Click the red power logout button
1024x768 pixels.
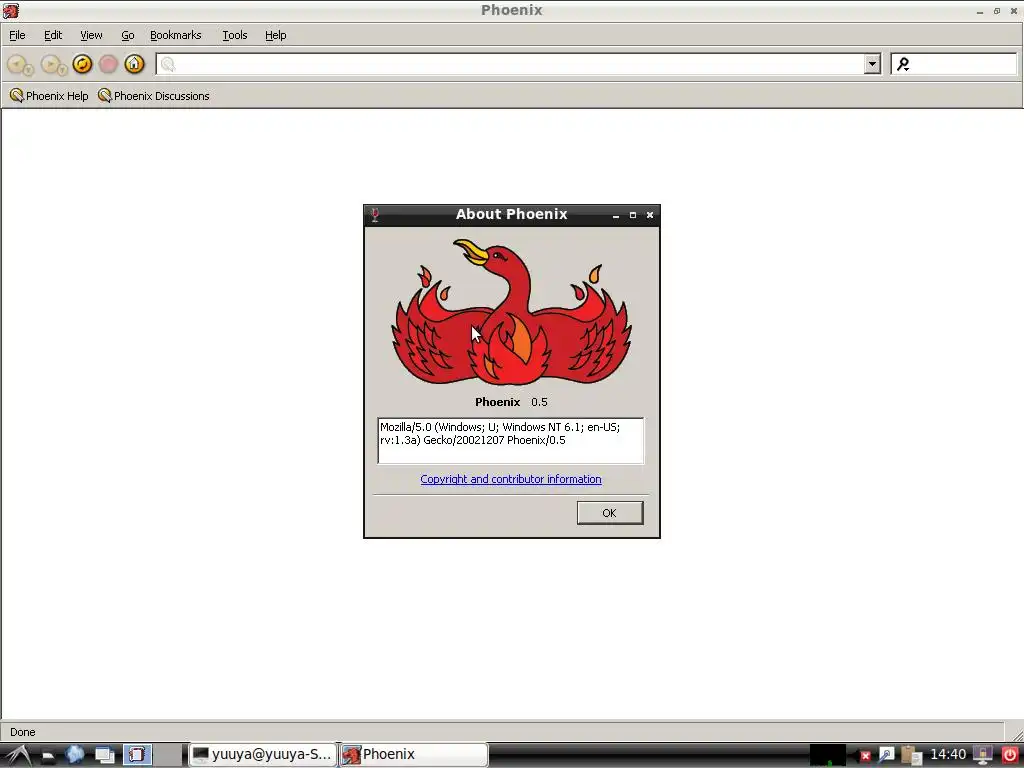coord(1010,755)
